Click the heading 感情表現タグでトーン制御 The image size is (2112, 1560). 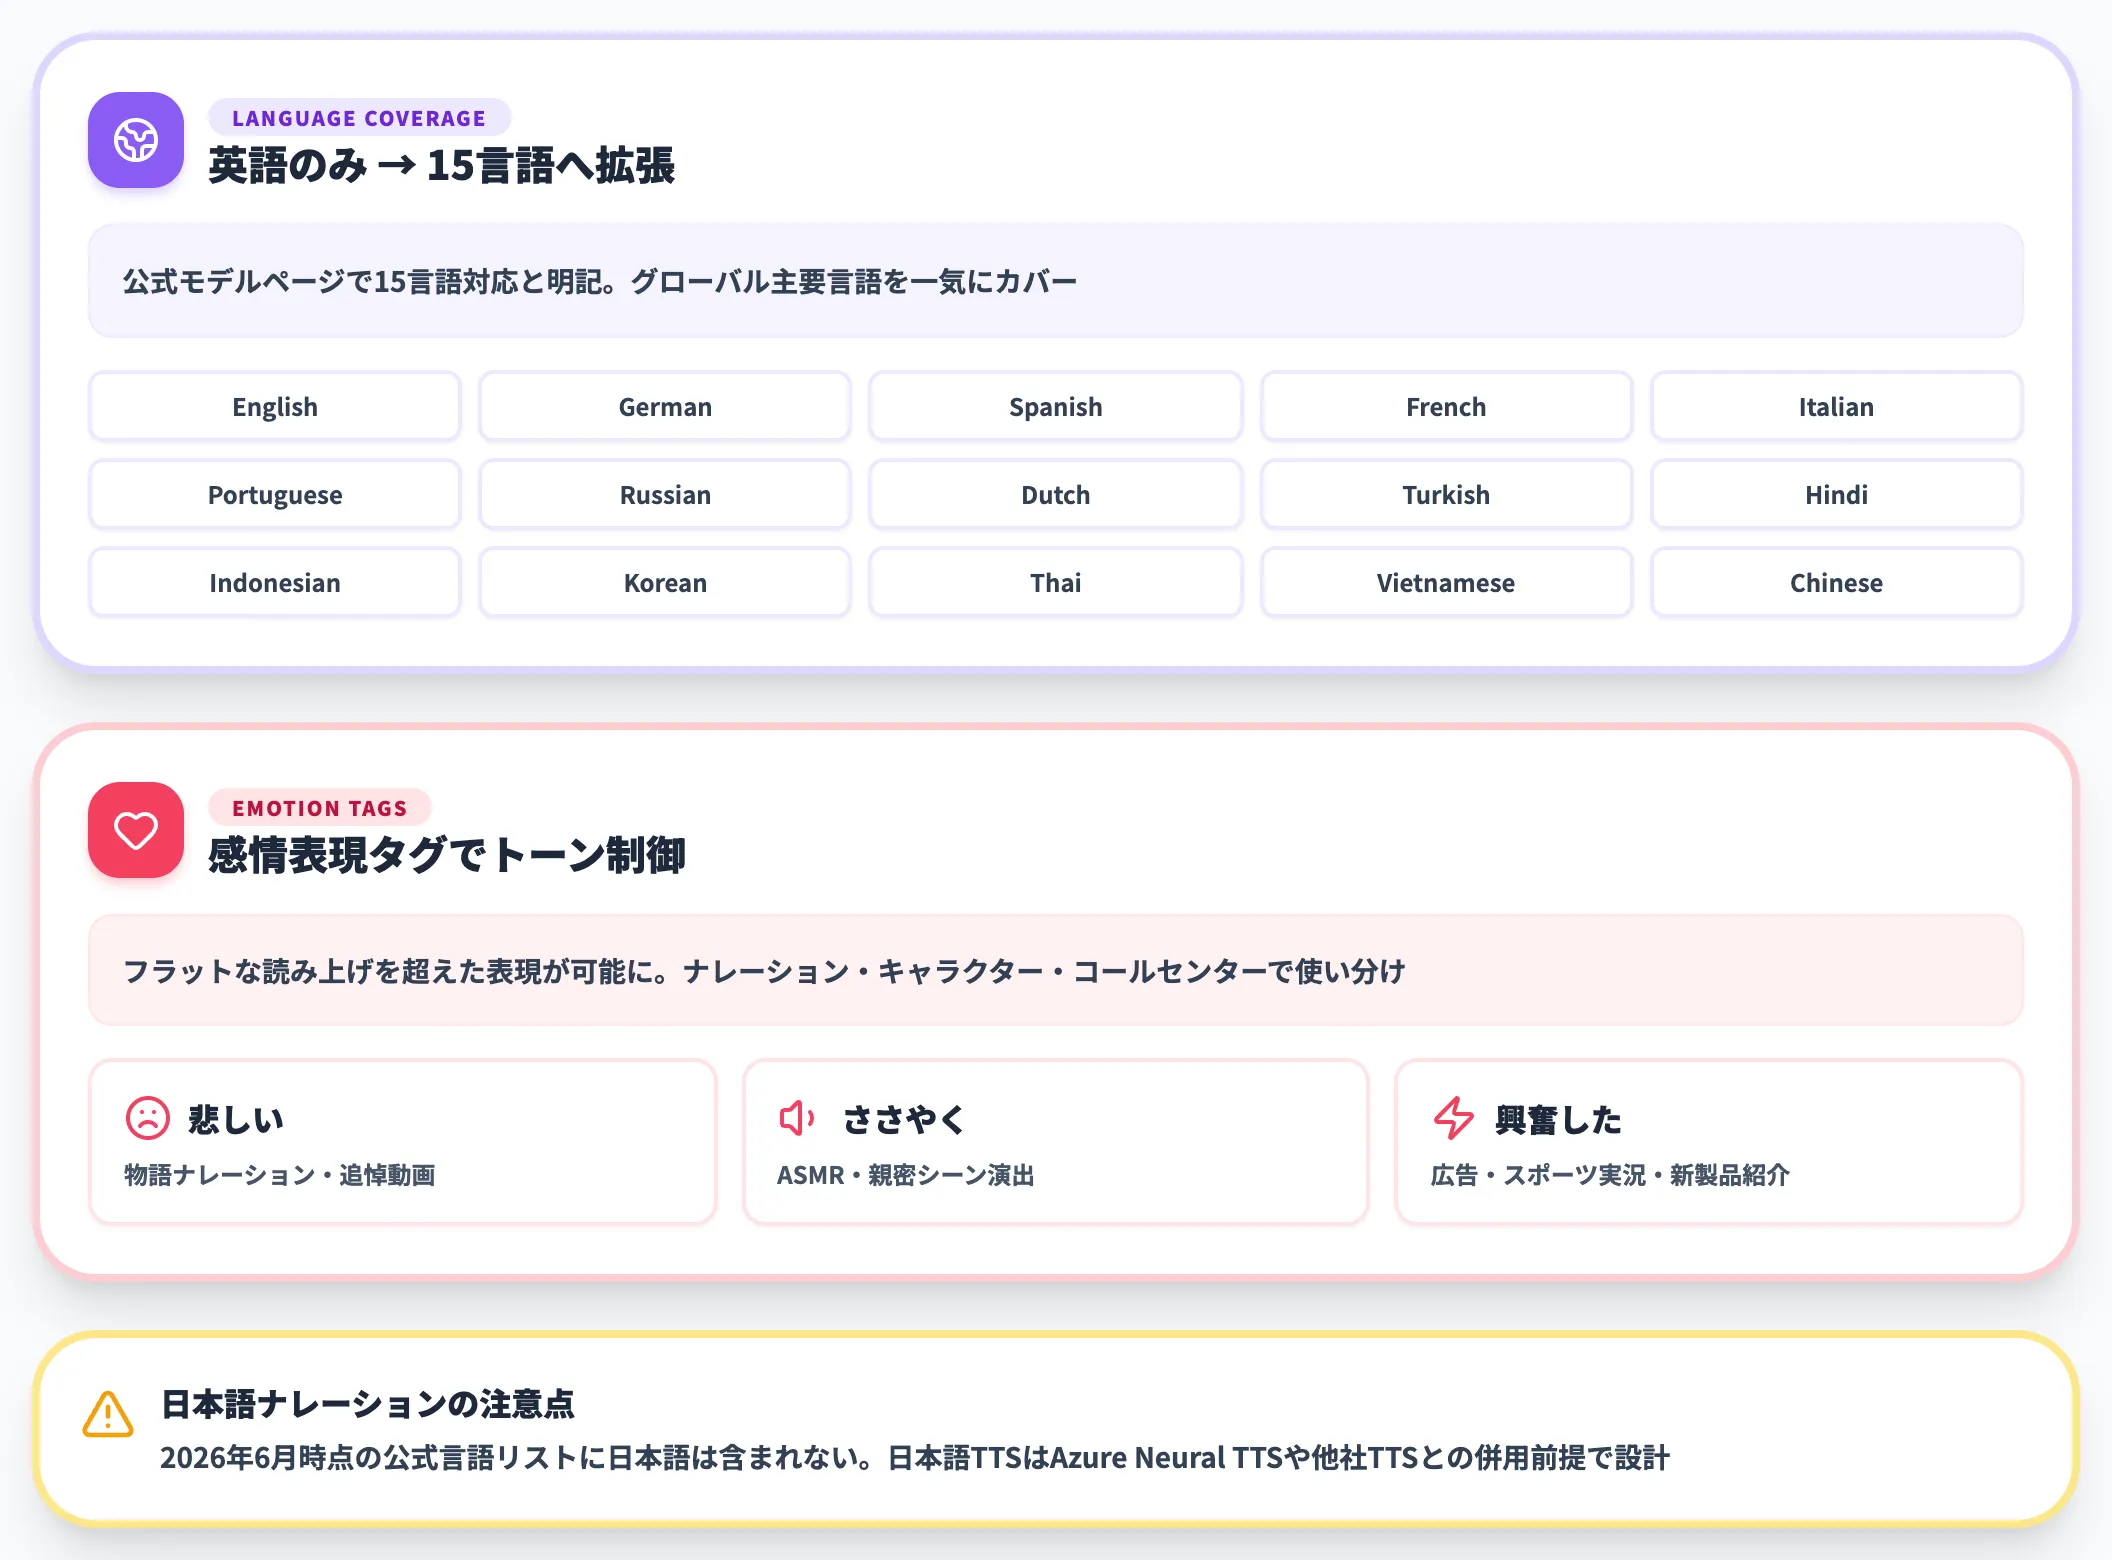coord(447,856)
